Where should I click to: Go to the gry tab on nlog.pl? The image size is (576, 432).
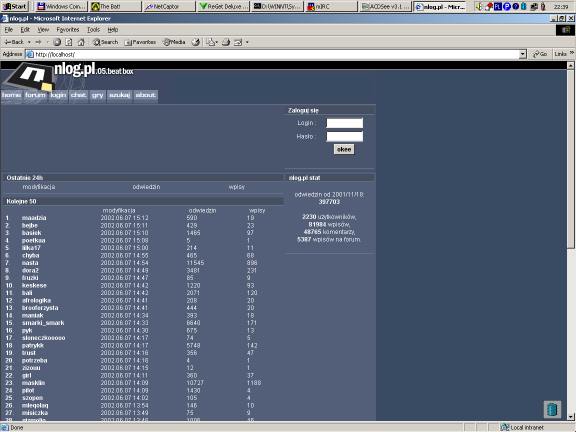coord(97,96)
